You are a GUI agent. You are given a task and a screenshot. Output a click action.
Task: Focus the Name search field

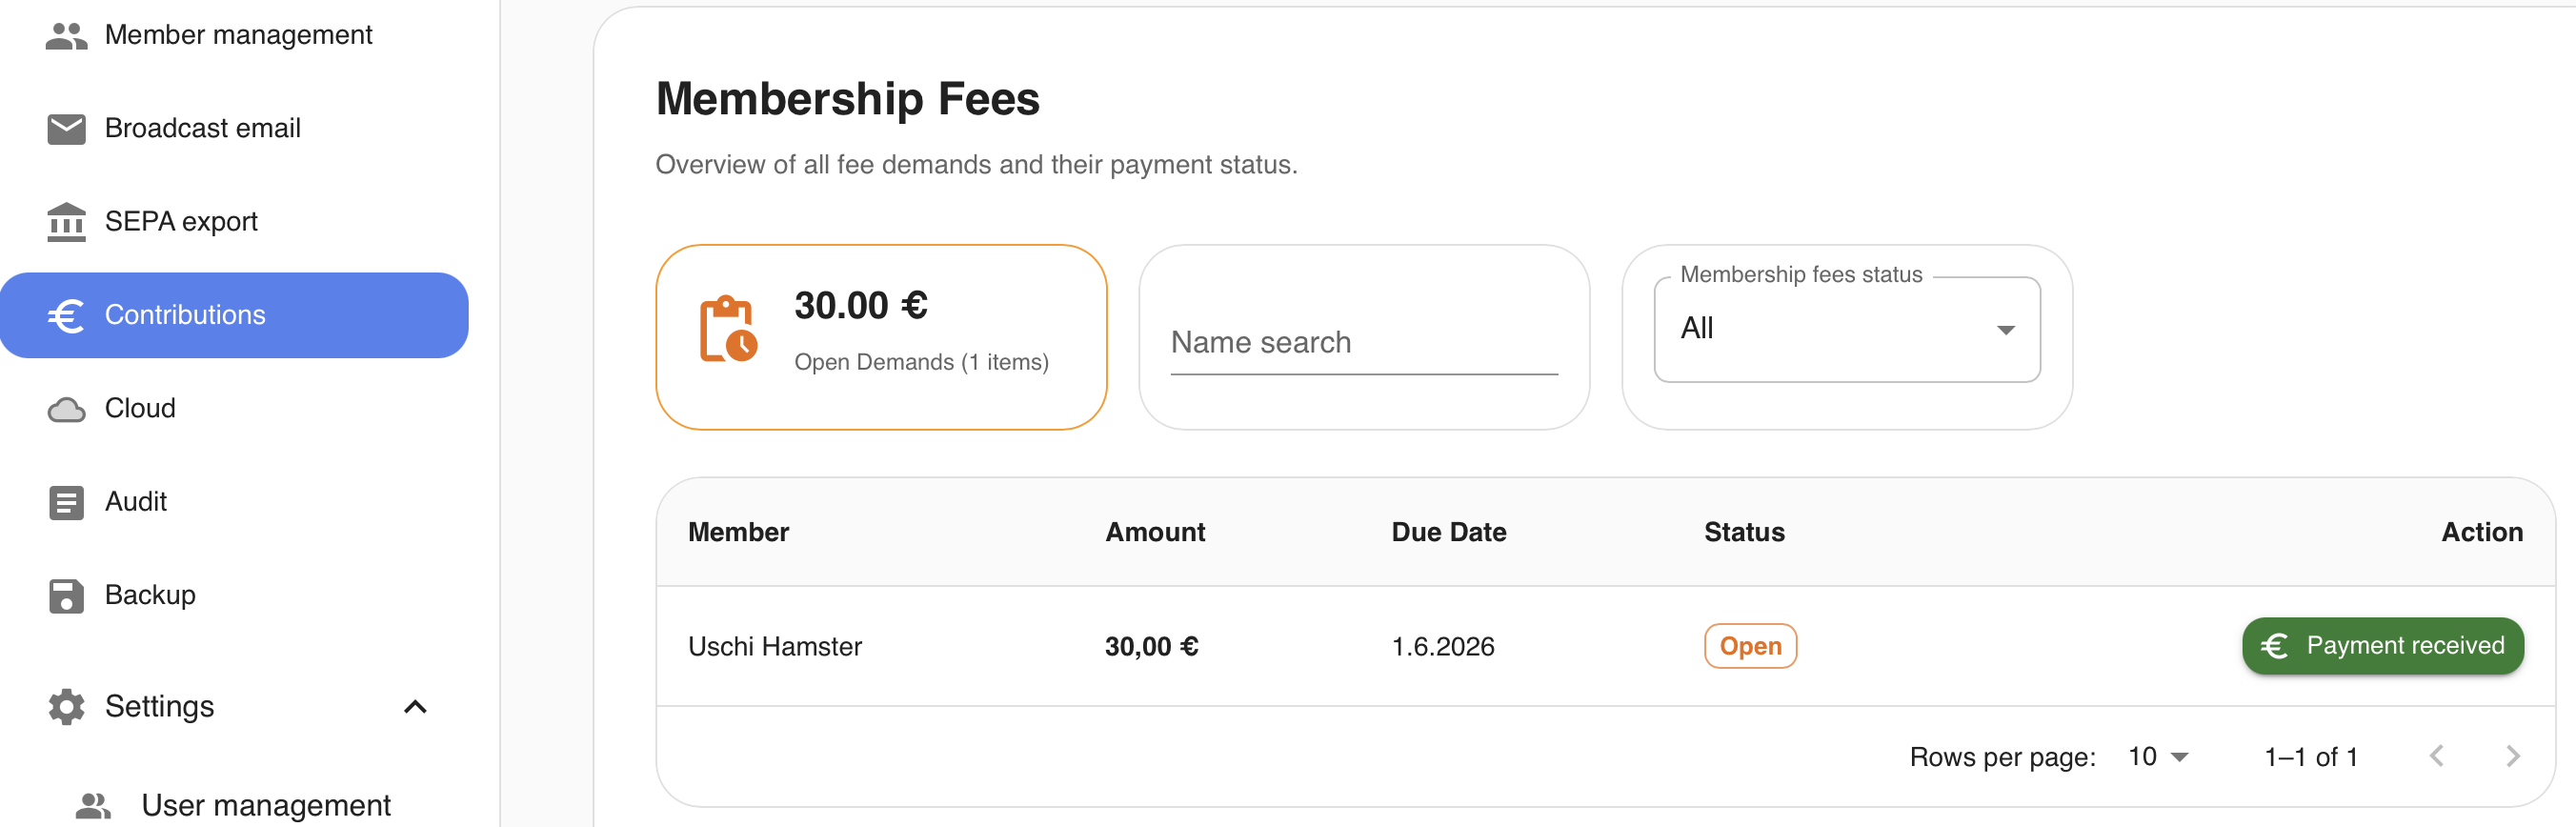[x=1364, y=343]
